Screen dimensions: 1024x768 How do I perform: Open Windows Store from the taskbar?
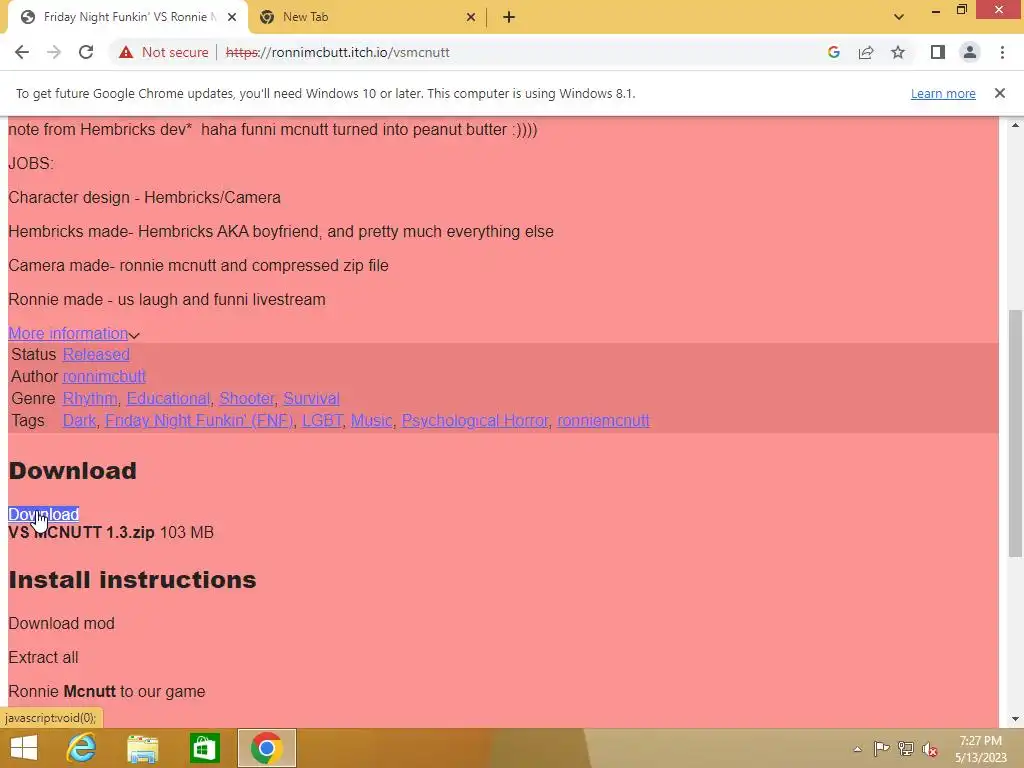[204, 748]
